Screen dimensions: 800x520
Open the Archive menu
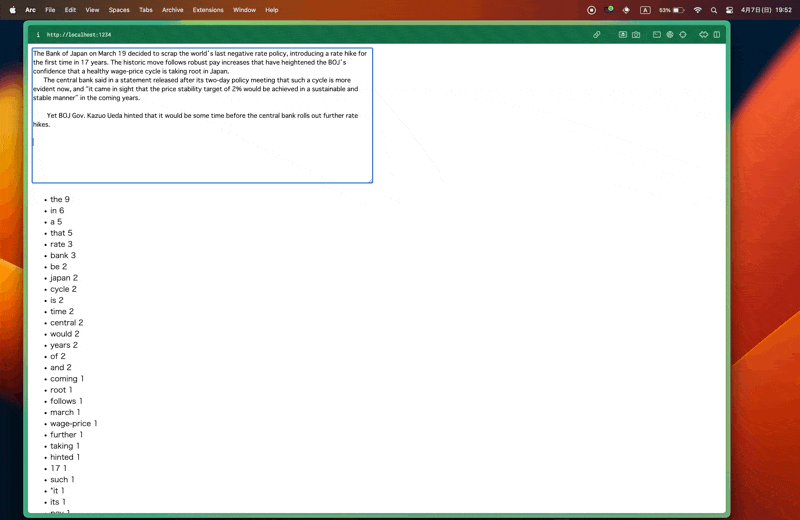pyautogui.click(x=172, y=10)
